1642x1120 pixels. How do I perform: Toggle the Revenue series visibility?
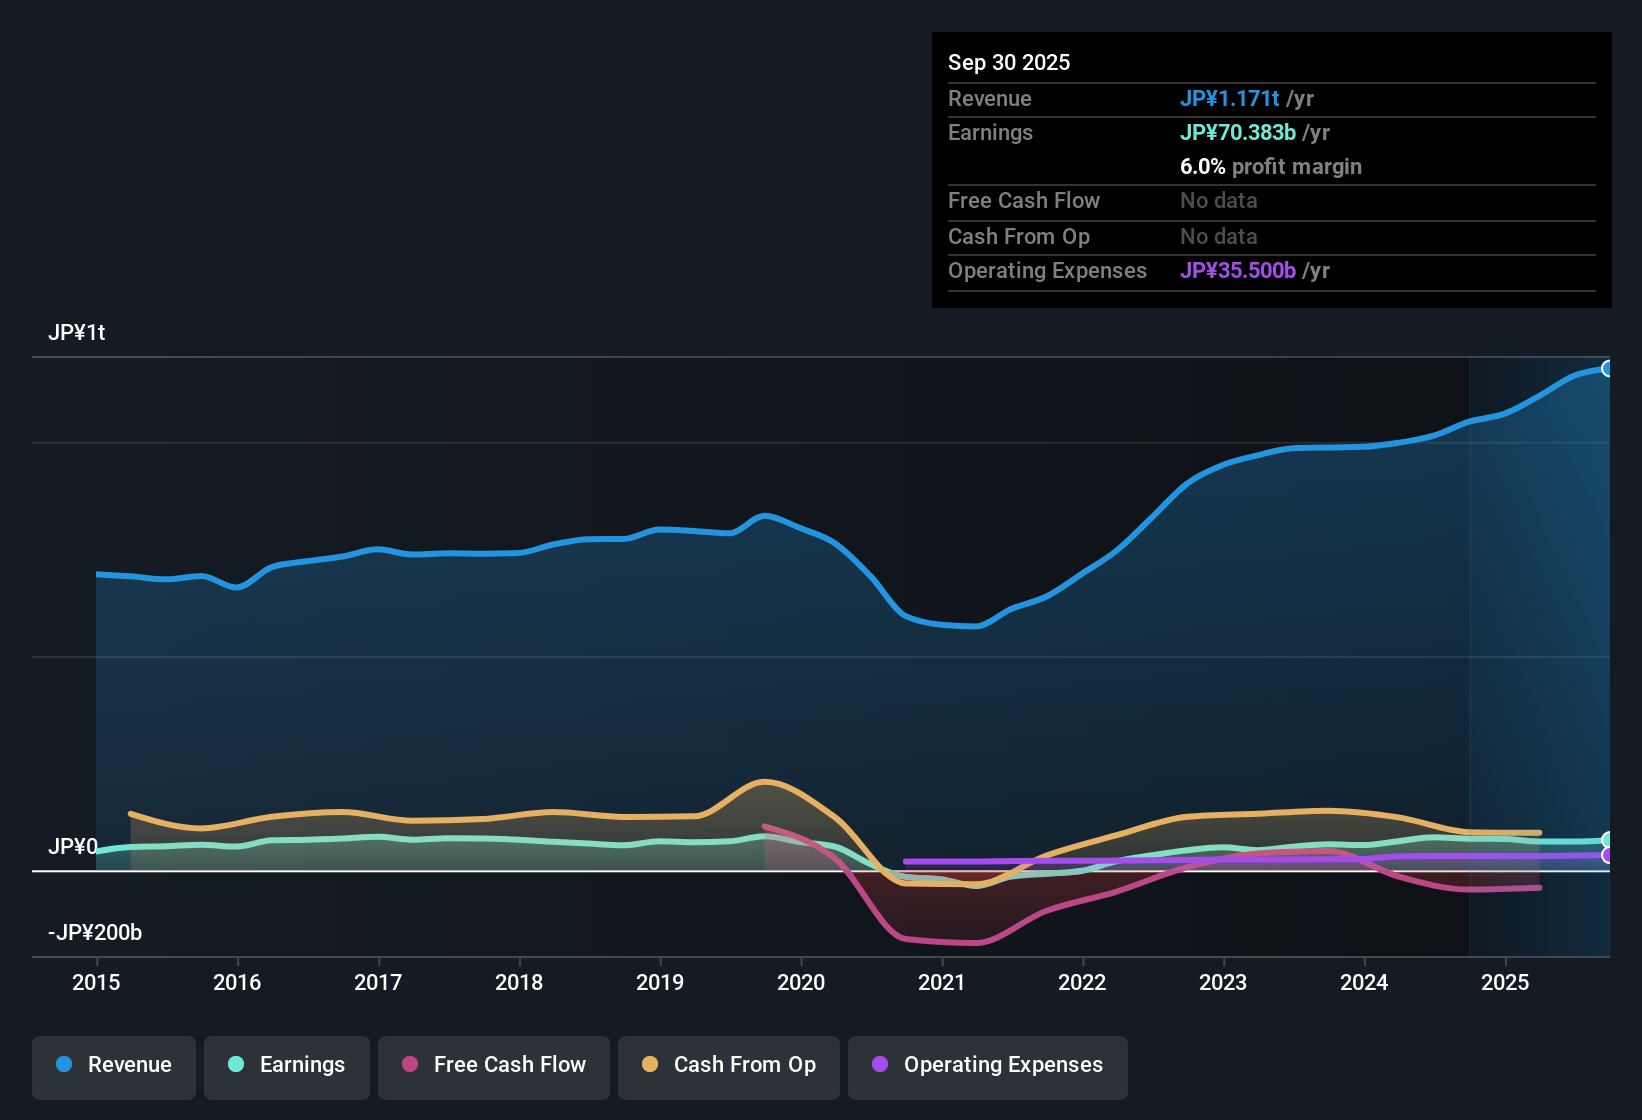tap(113, 1065)
